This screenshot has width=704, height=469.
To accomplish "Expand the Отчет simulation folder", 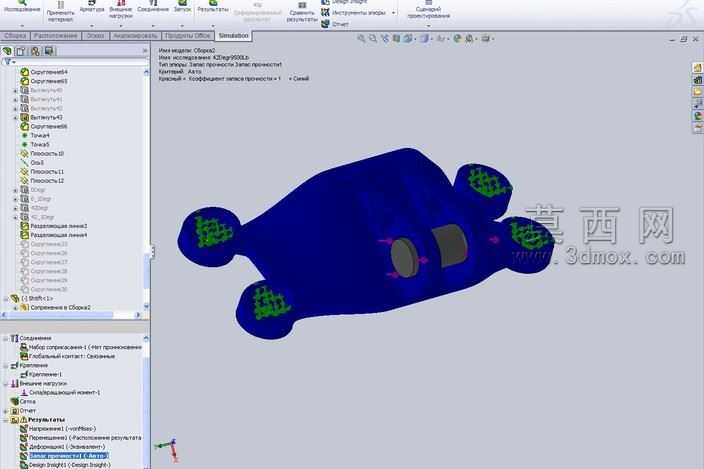I will click(6, 411).
